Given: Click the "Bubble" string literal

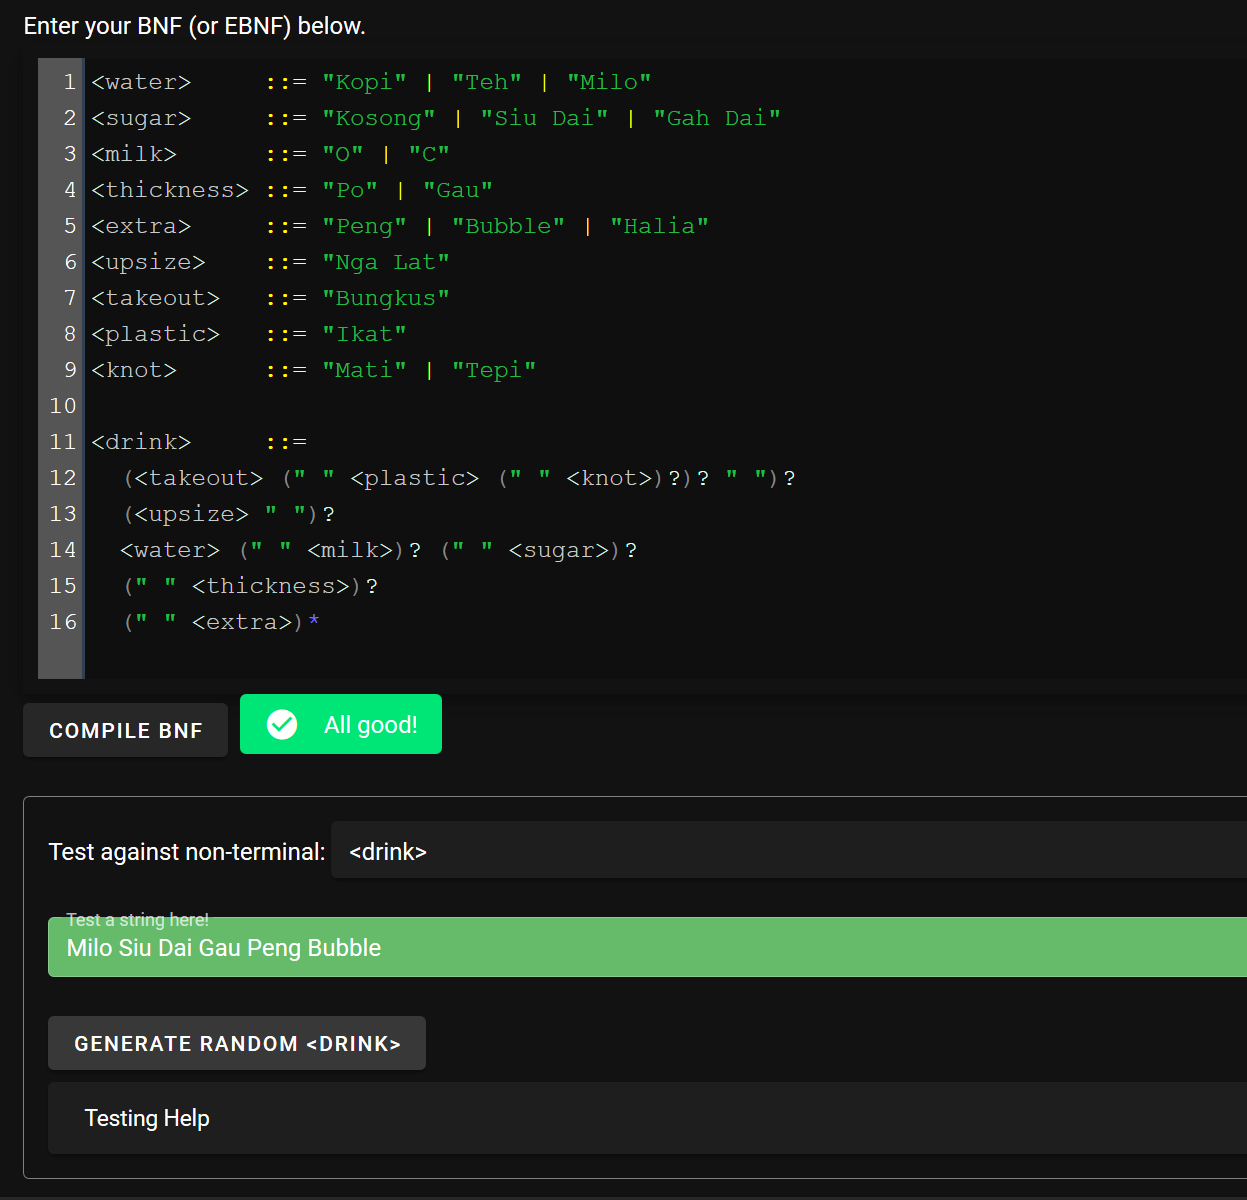Looking at the screenshot, I should click(x=508, y=226).
